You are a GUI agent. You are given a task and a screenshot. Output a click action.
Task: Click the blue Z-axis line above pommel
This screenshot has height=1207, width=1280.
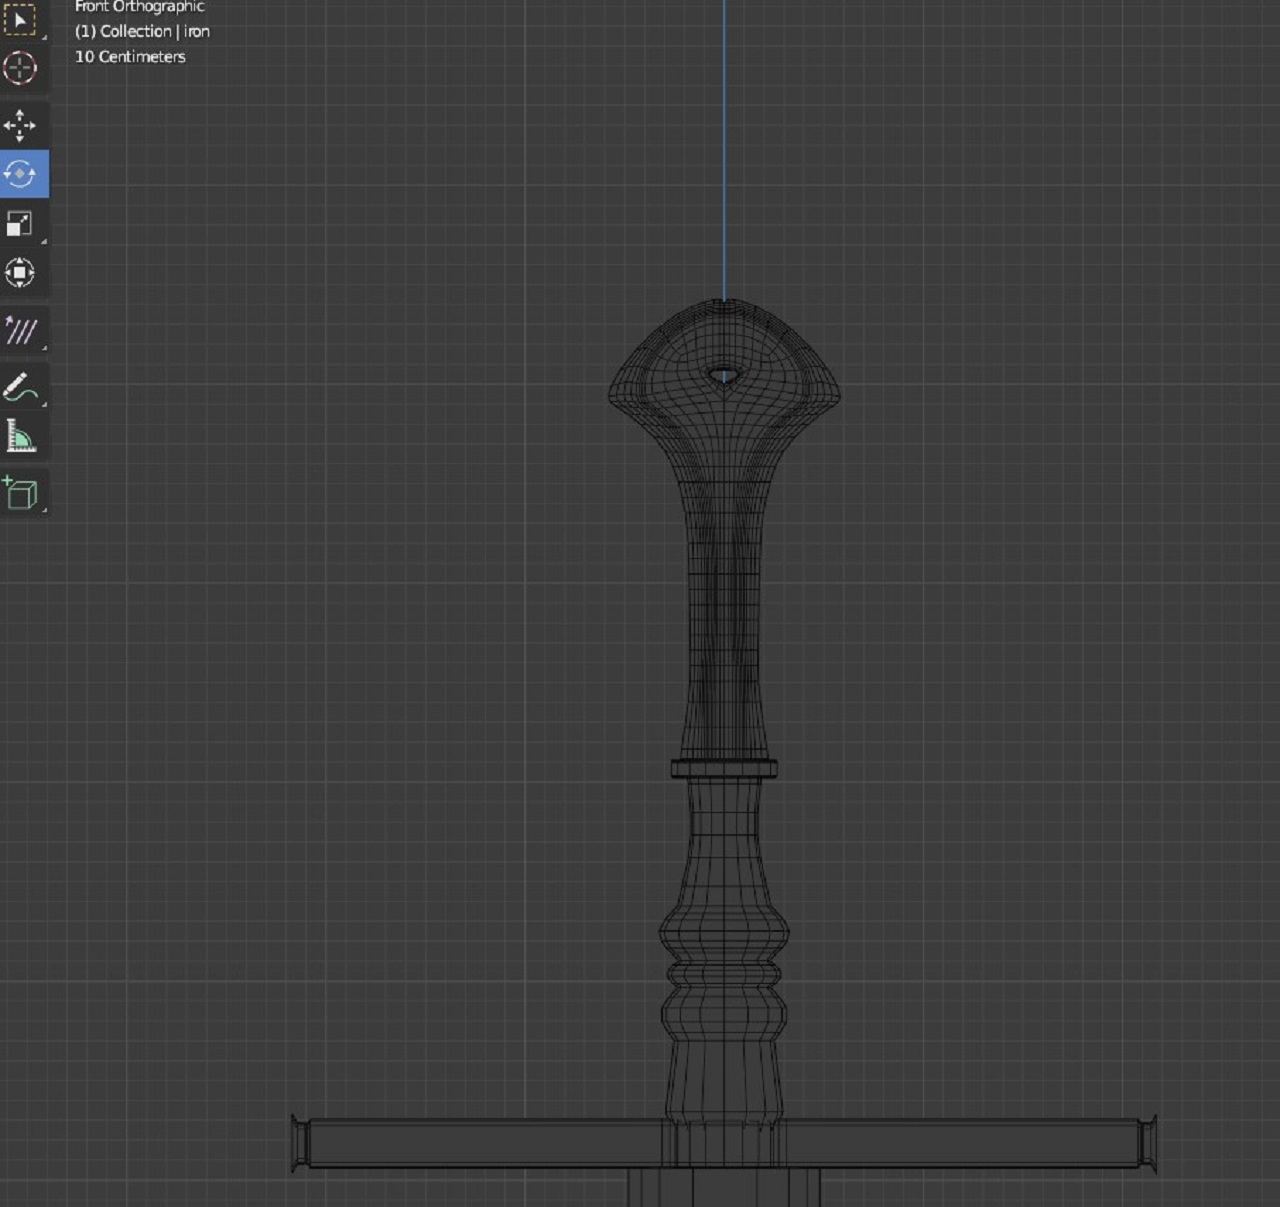(724, 150)
